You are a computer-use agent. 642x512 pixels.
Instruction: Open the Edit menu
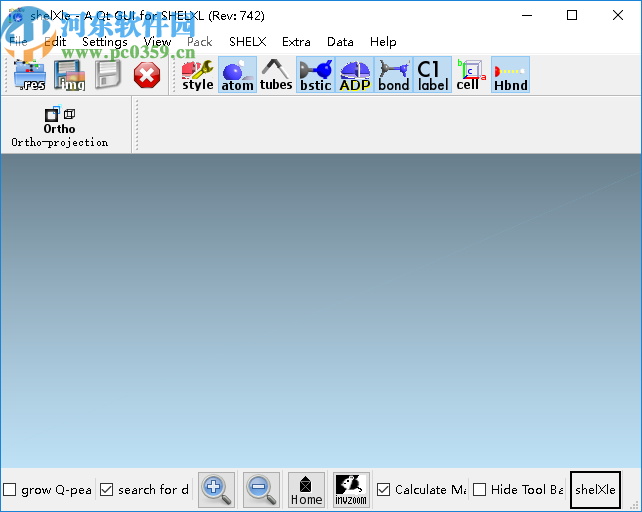[x=55, y=42]
